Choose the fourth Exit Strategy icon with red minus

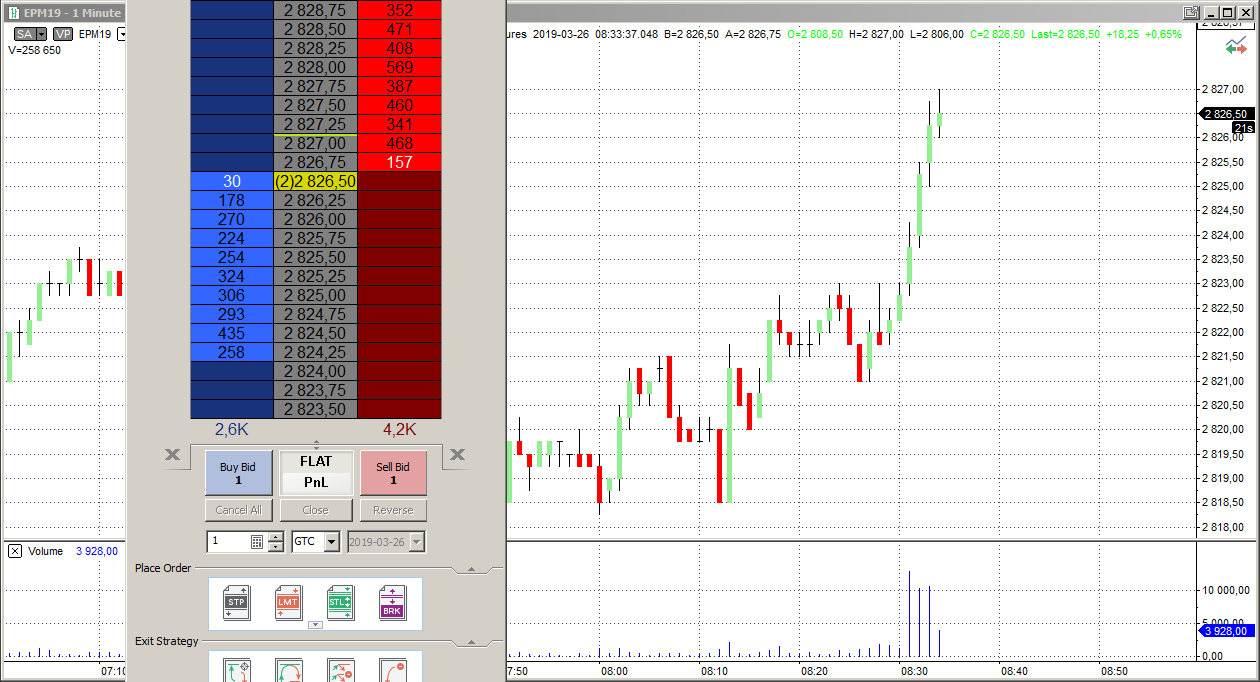393,671
